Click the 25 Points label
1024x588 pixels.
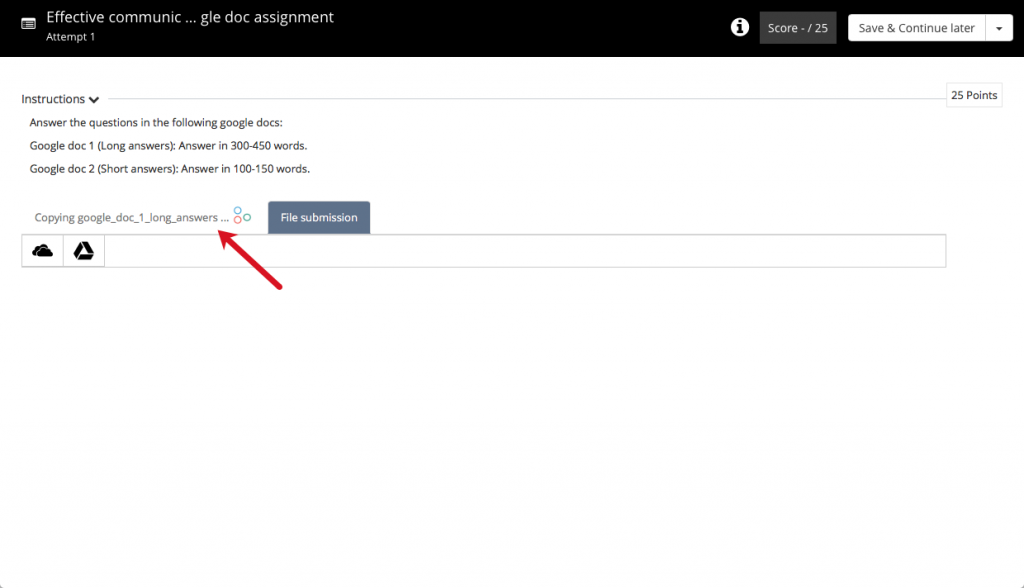click(x=974, y=95)
